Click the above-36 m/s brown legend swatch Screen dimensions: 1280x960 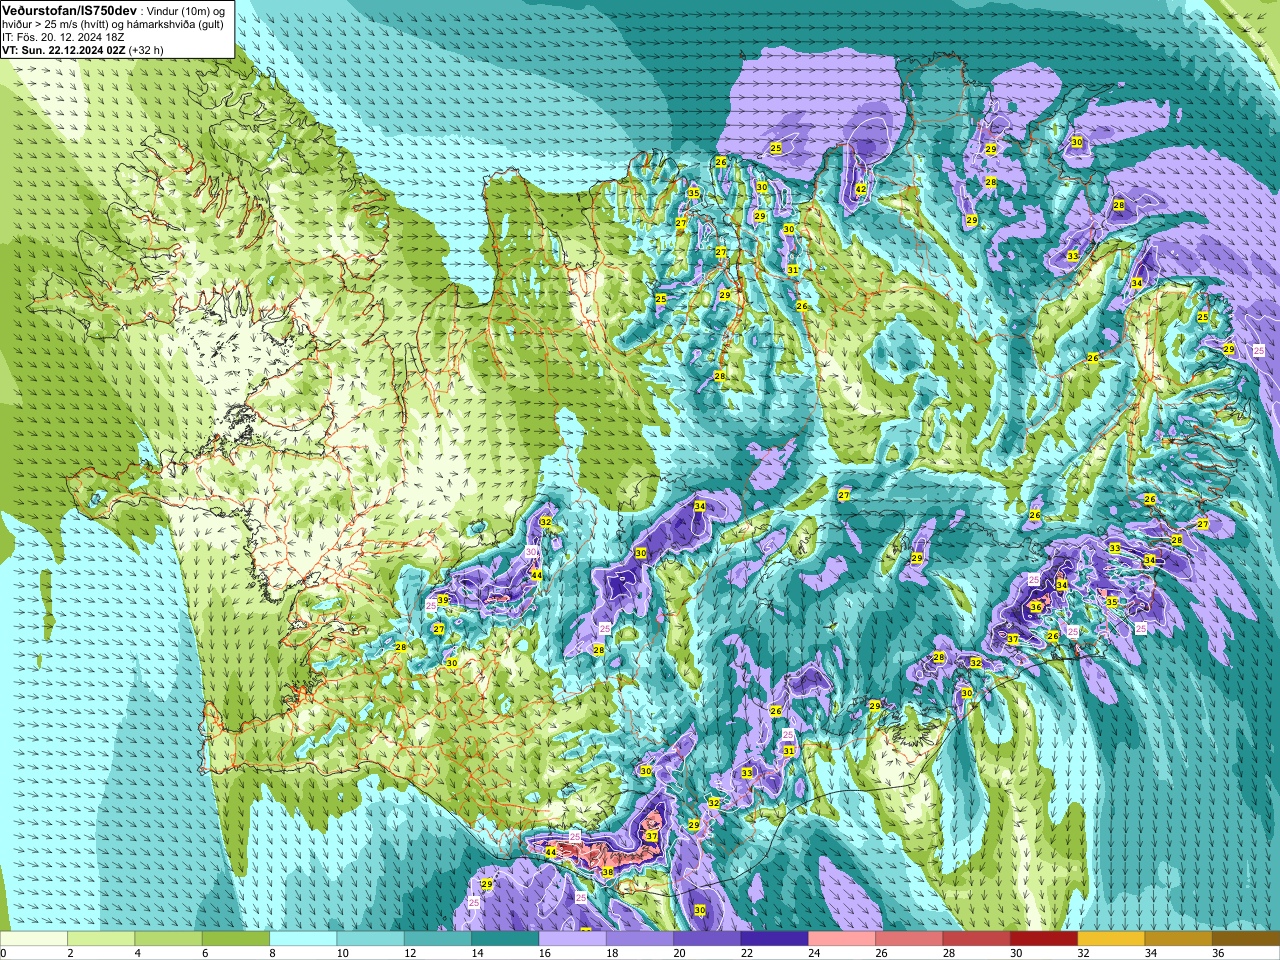click(x=1246, y=939)
